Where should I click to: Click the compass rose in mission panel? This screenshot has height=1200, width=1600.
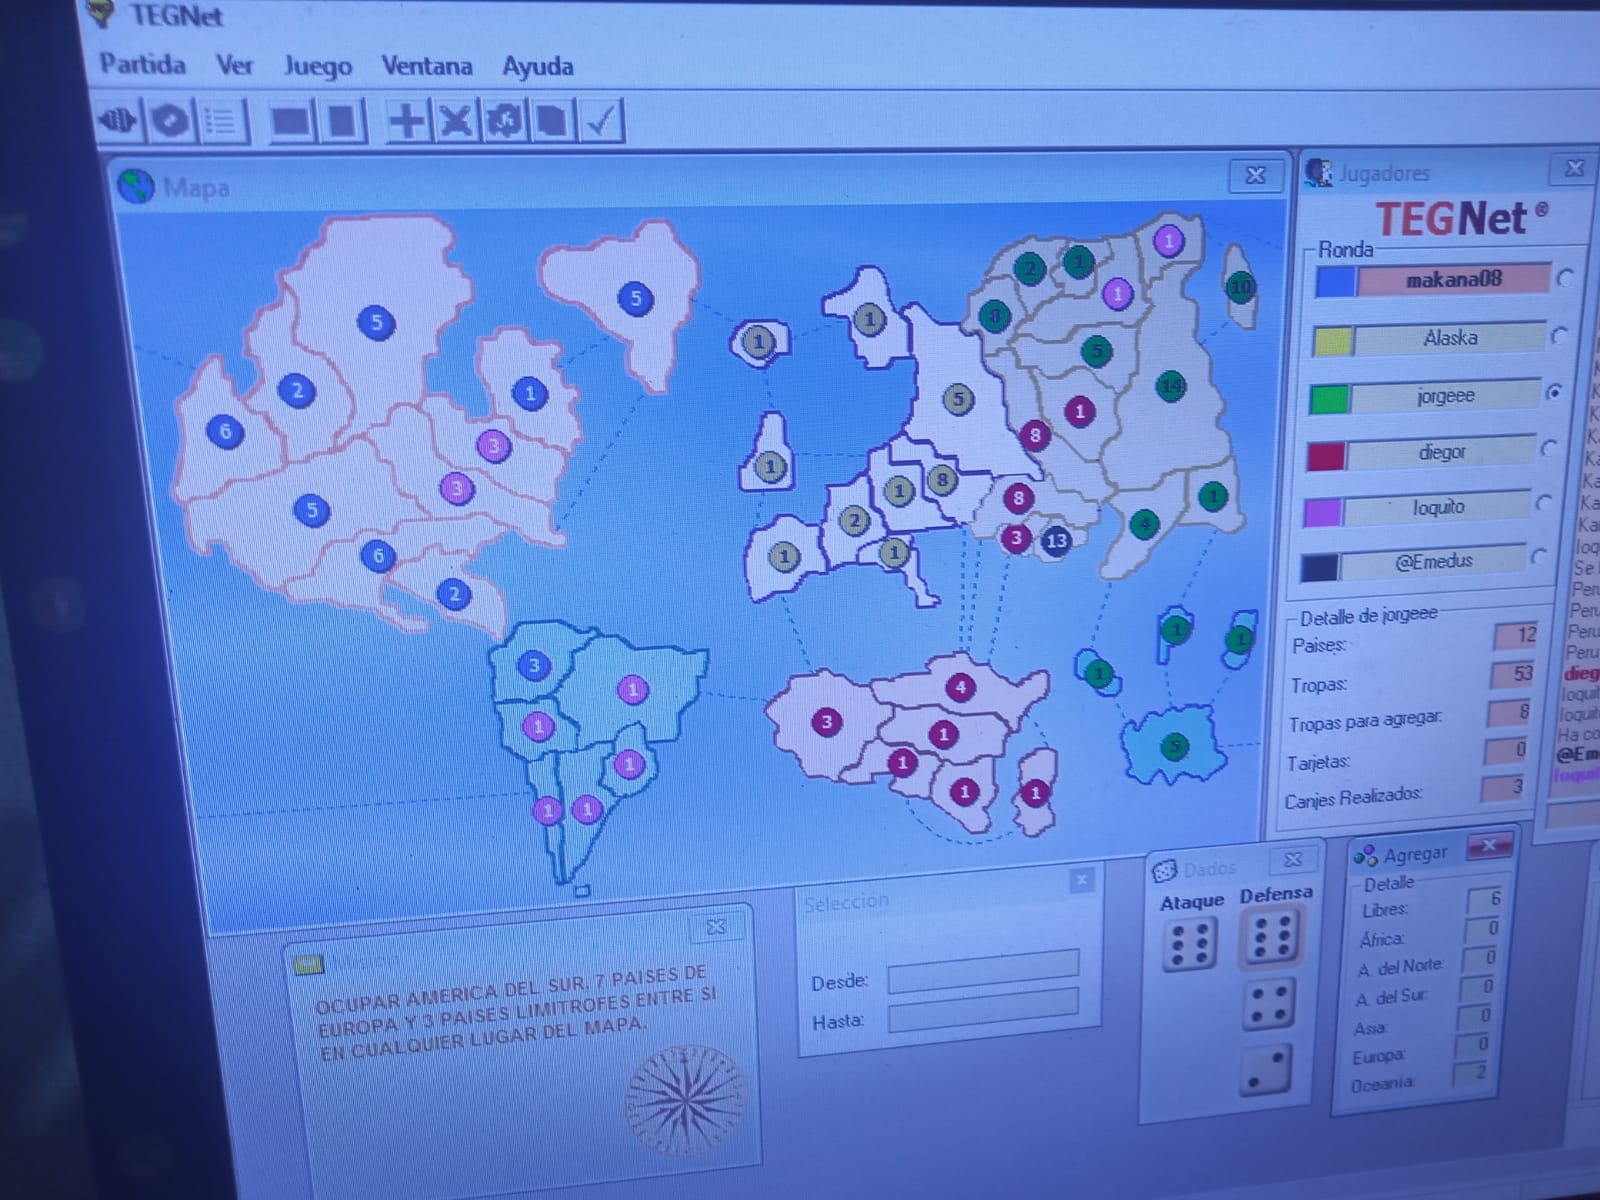[685, 1098]
